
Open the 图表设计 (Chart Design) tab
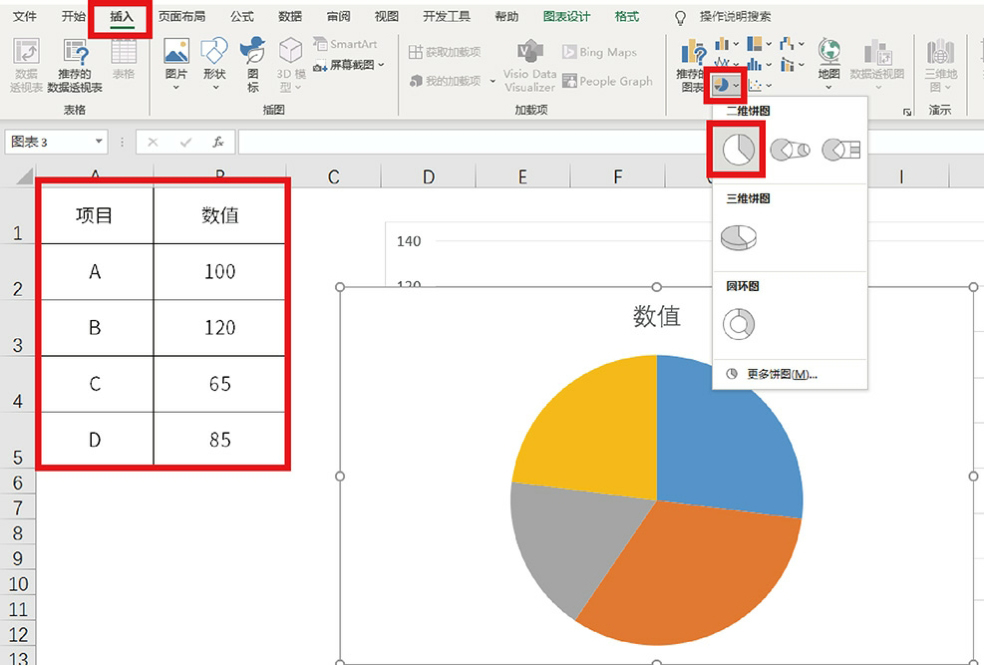(566, 17)
